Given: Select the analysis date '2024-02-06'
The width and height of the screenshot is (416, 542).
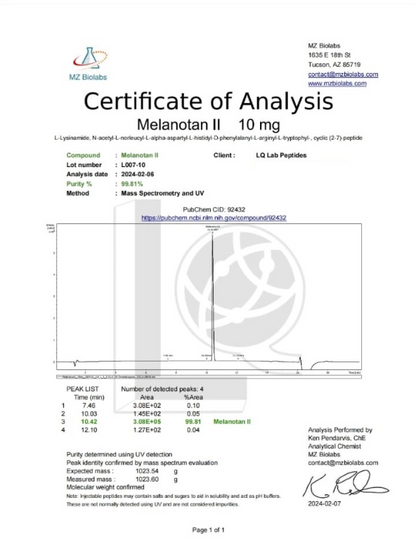Looking at the screenshot, I should [137, 174].
